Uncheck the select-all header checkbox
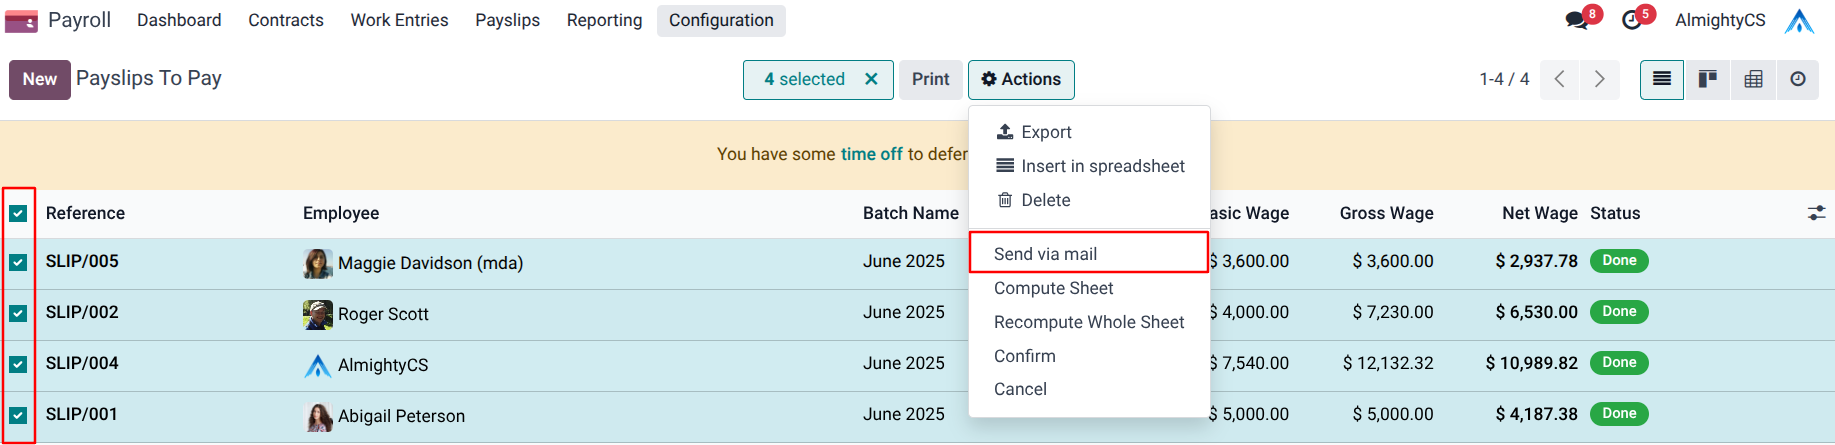The height and width of the screenshot is (445, 1835). point(18,213)
